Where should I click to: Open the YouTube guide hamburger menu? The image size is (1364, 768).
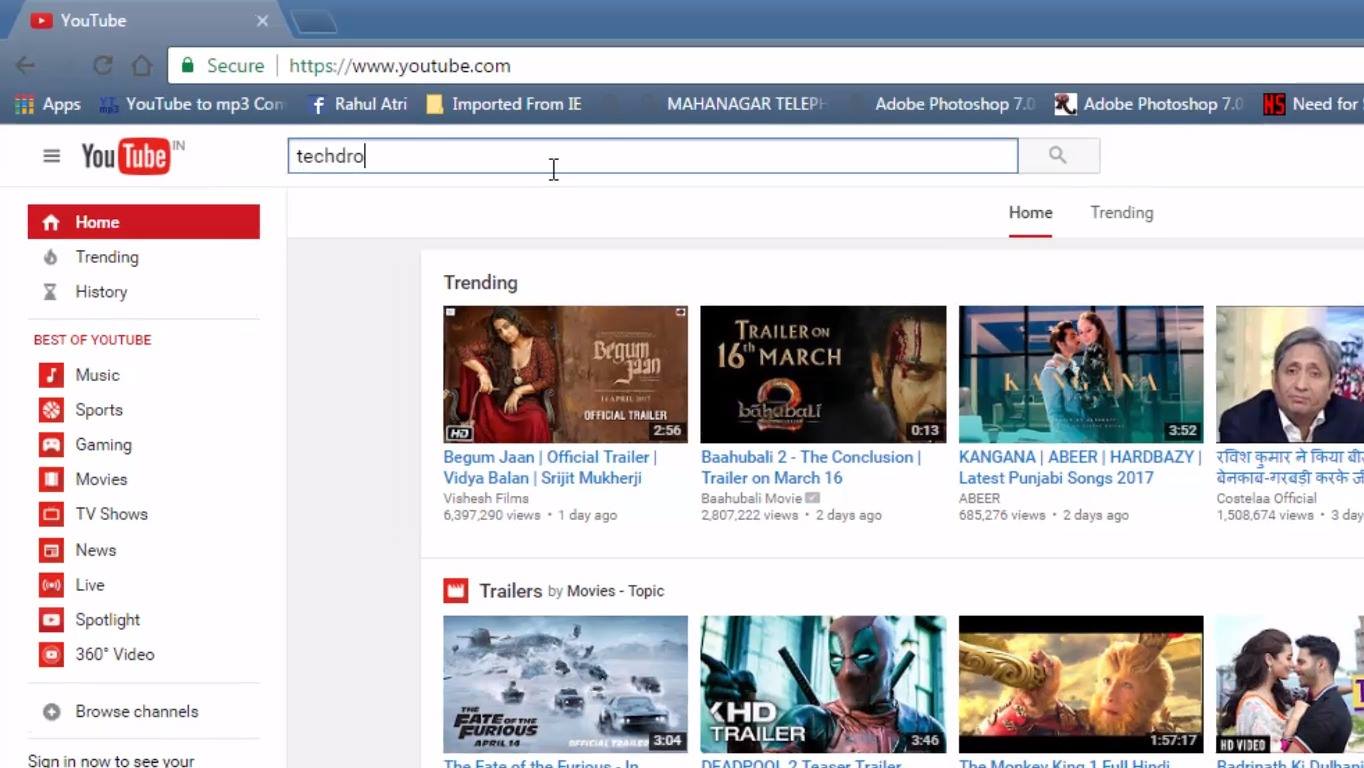(51, 156)
